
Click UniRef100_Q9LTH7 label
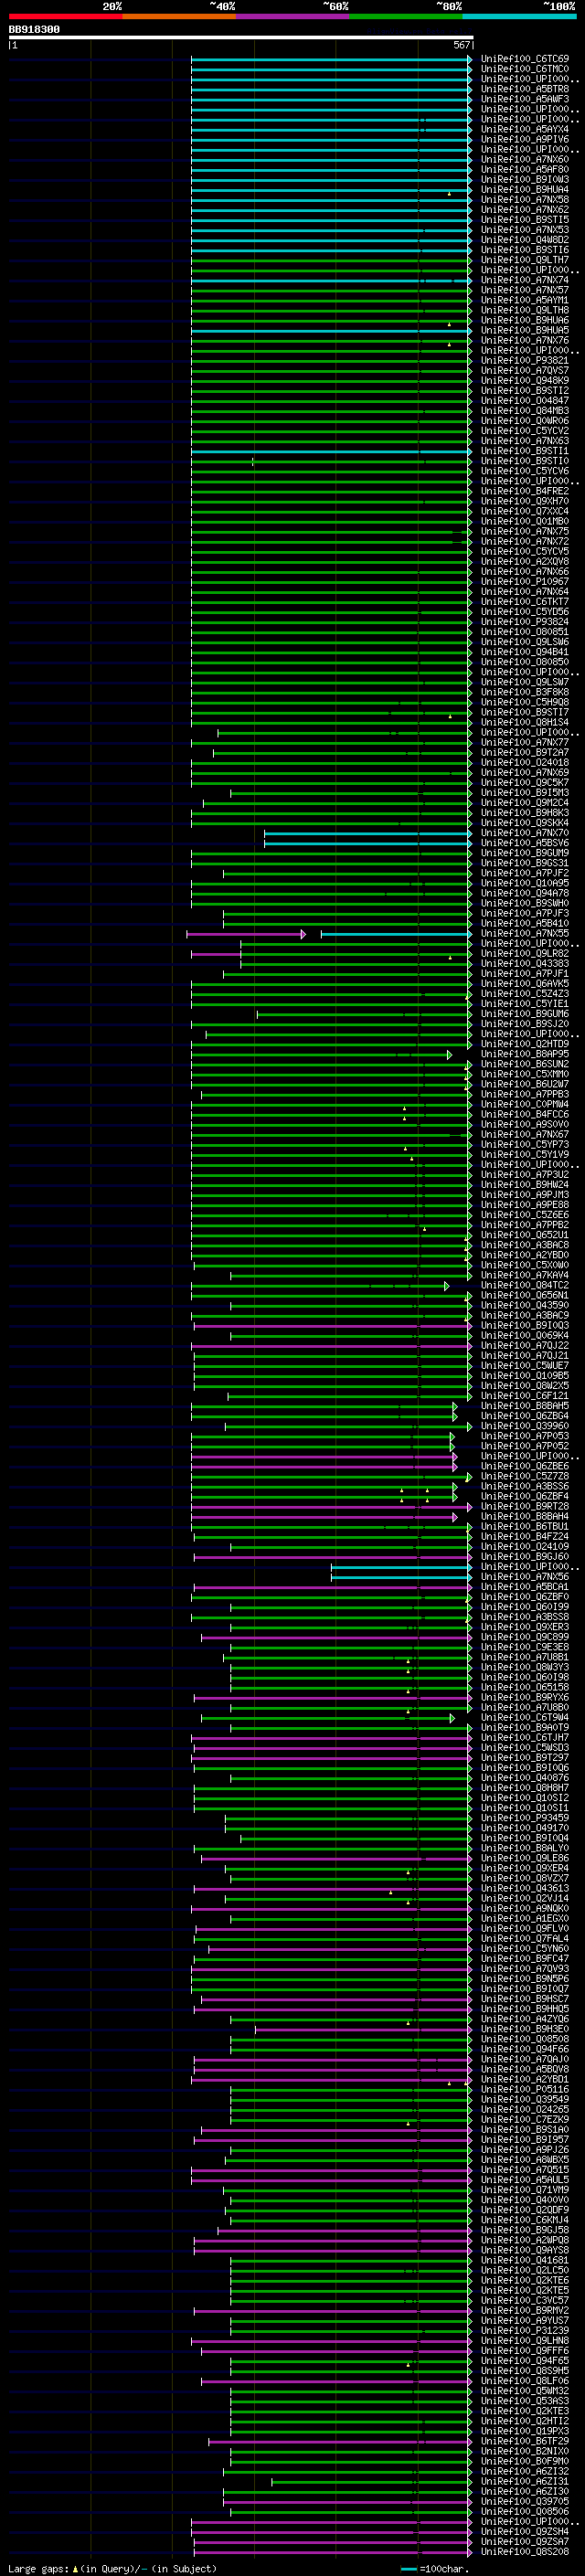click(x=525, y=260)
